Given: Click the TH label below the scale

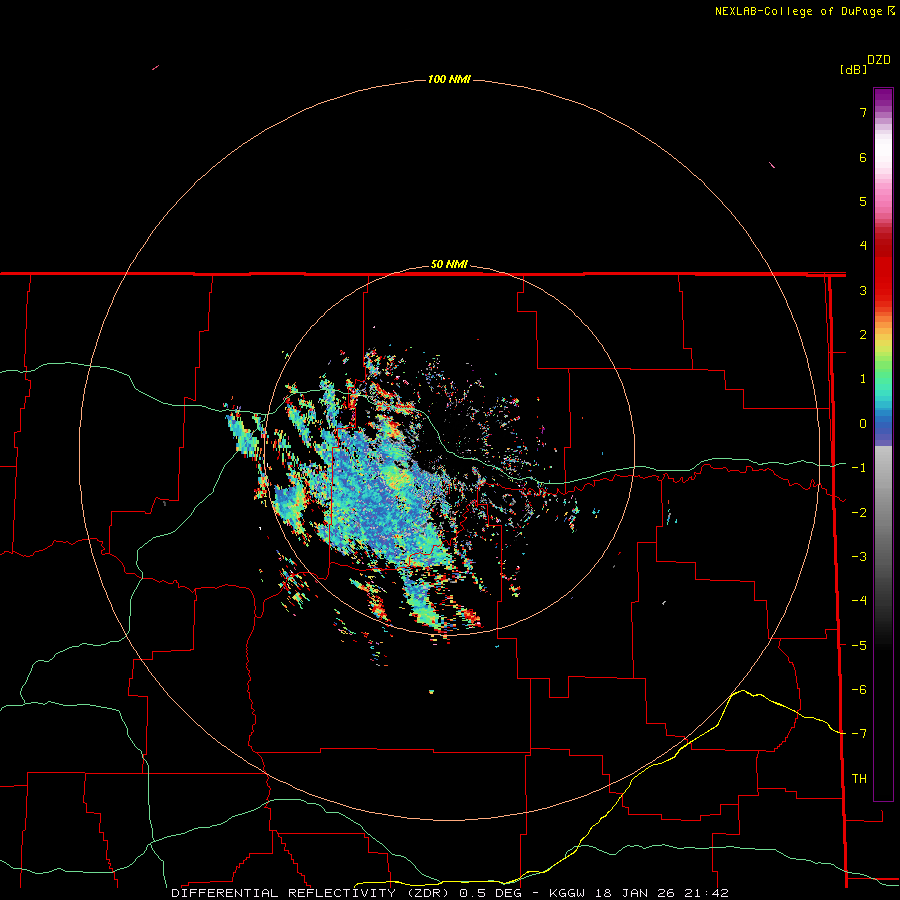Looking at the screenshot, I should pyautogui.click(x=859, y=779).
